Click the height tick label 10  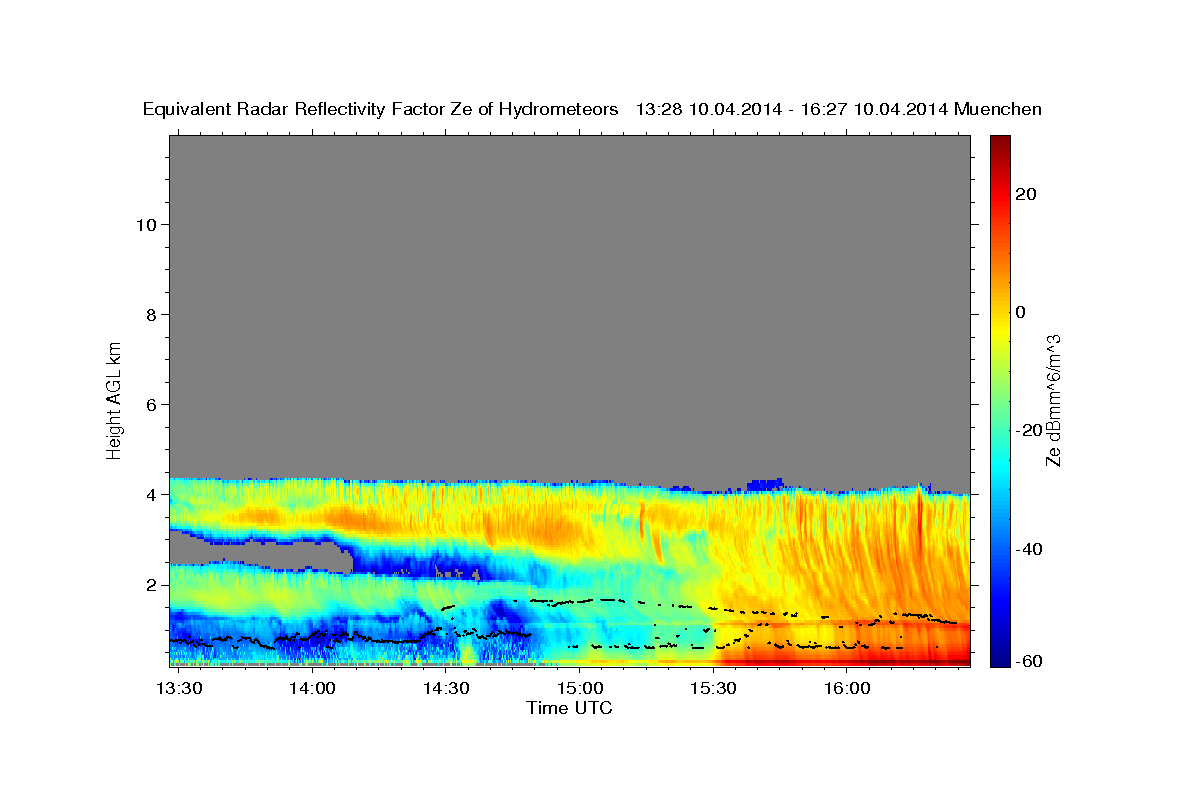coord(146,224)
